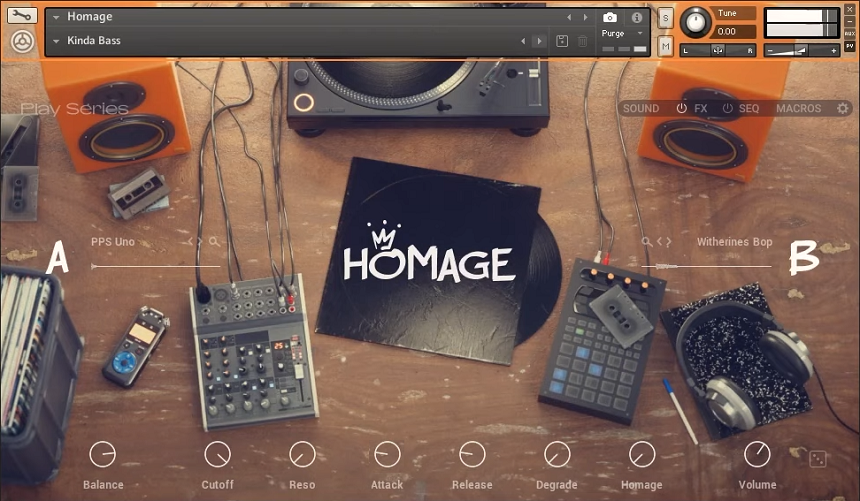Screen dimensions: 860x501
Task: Click the Homage macro knob
Action: tap(642, 454)
